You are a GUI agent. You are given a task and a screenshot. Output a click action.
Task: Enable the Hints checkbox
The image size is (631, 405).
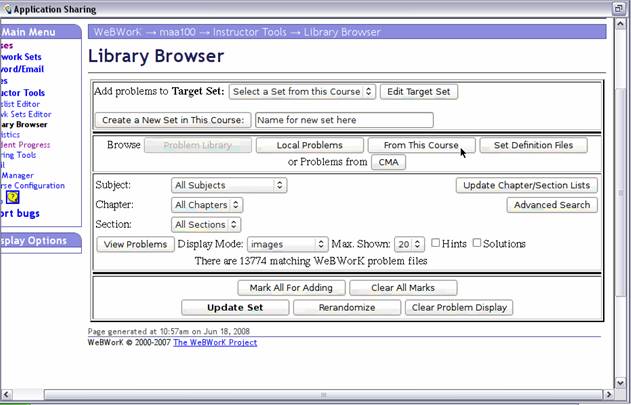pos(436,243)
